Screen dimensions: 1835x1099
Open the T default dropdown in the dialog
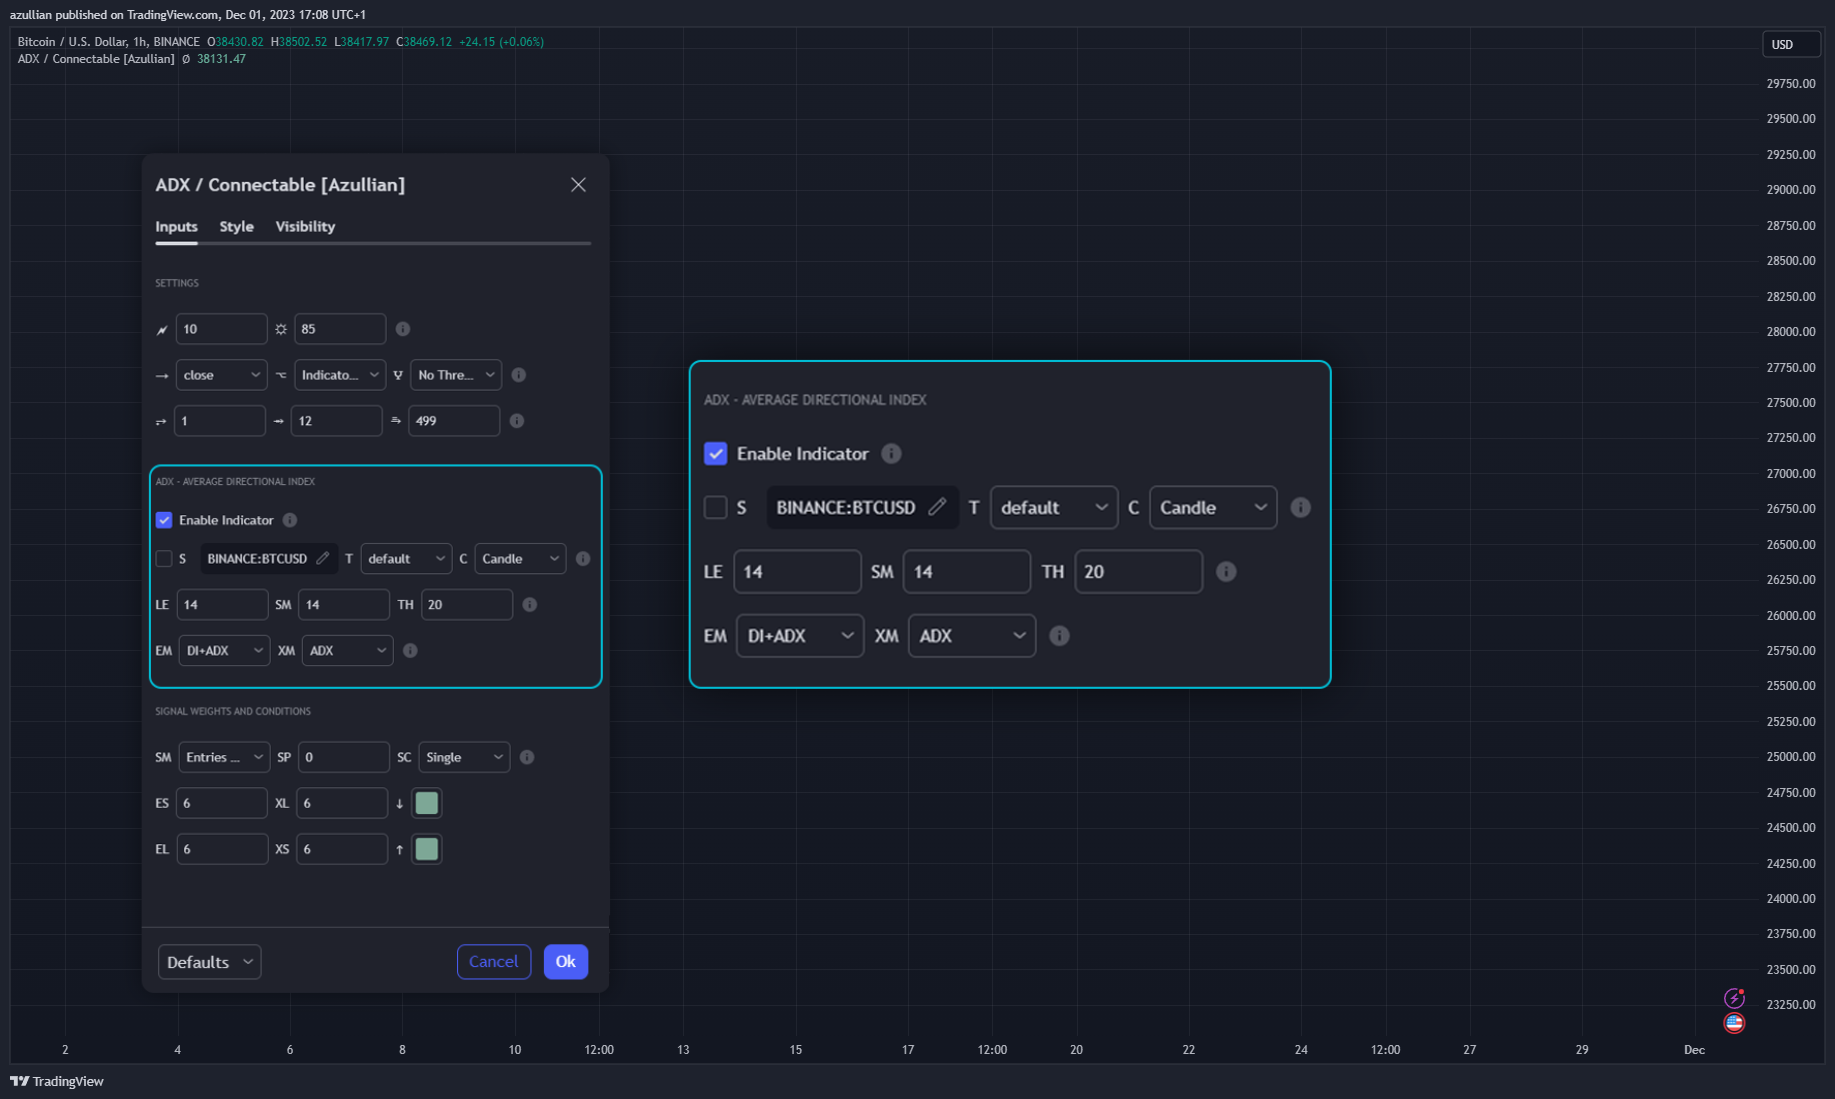(x=406, y=559)
